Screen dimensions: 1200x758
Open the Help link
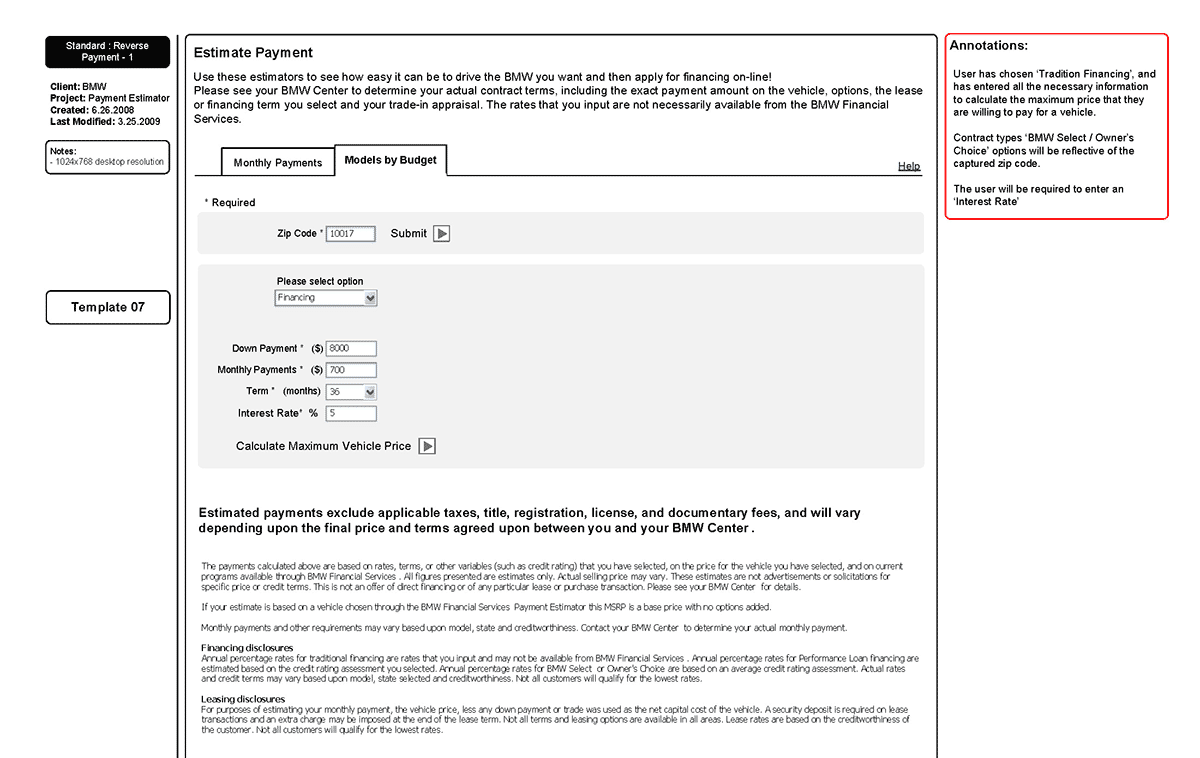(908, 166)
